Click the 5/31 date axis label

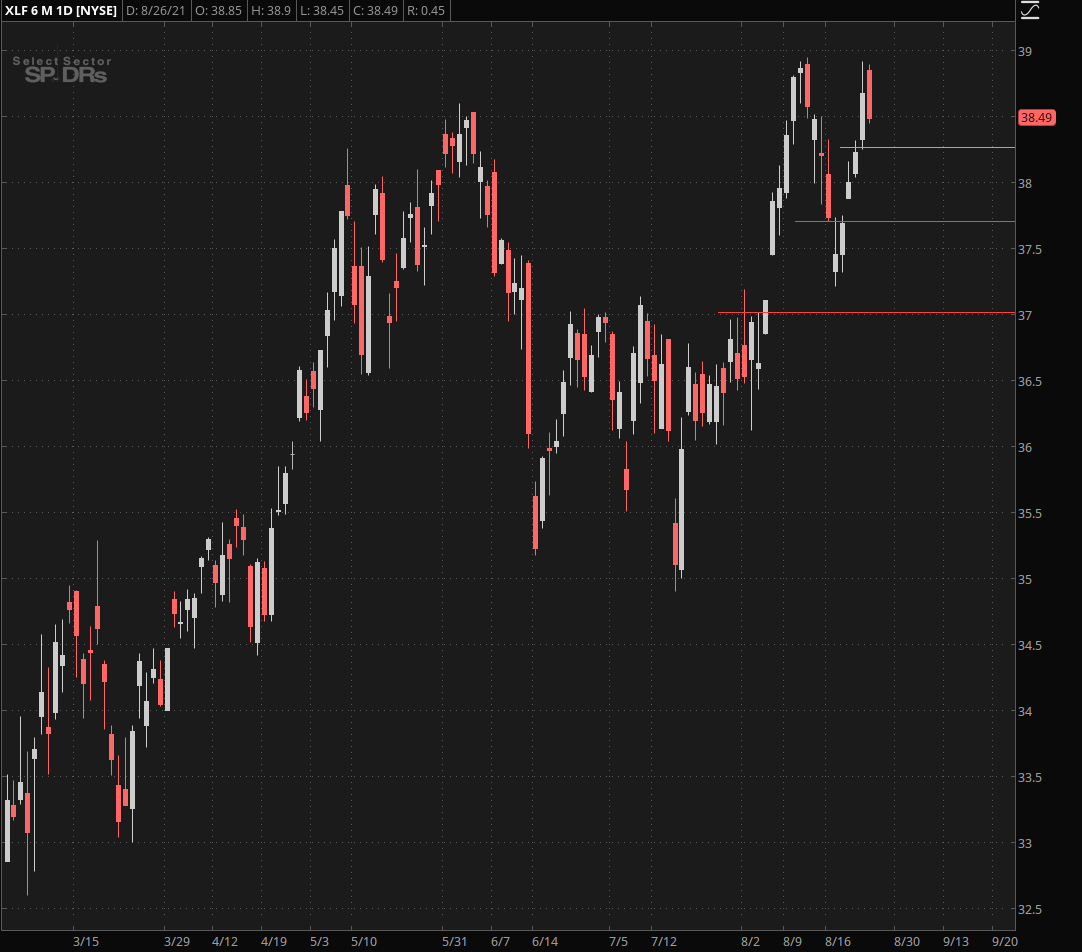pyautogui.click(x=454, y=942)
